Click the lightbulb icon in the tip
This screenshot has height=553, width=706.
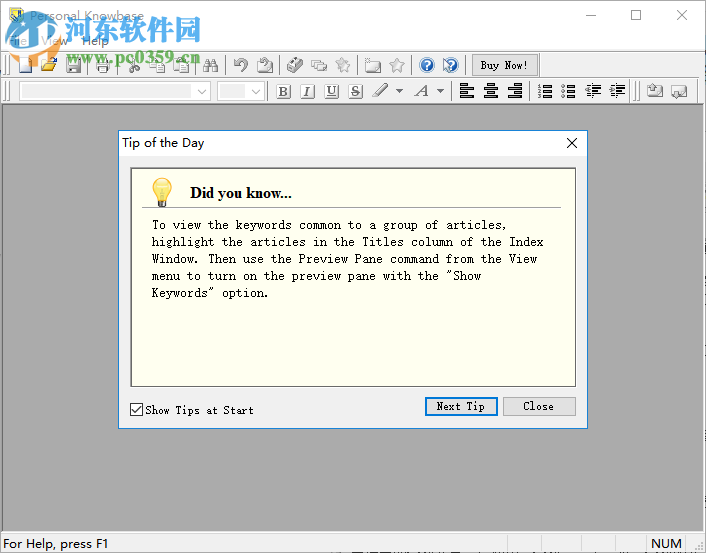pos(162,192)
